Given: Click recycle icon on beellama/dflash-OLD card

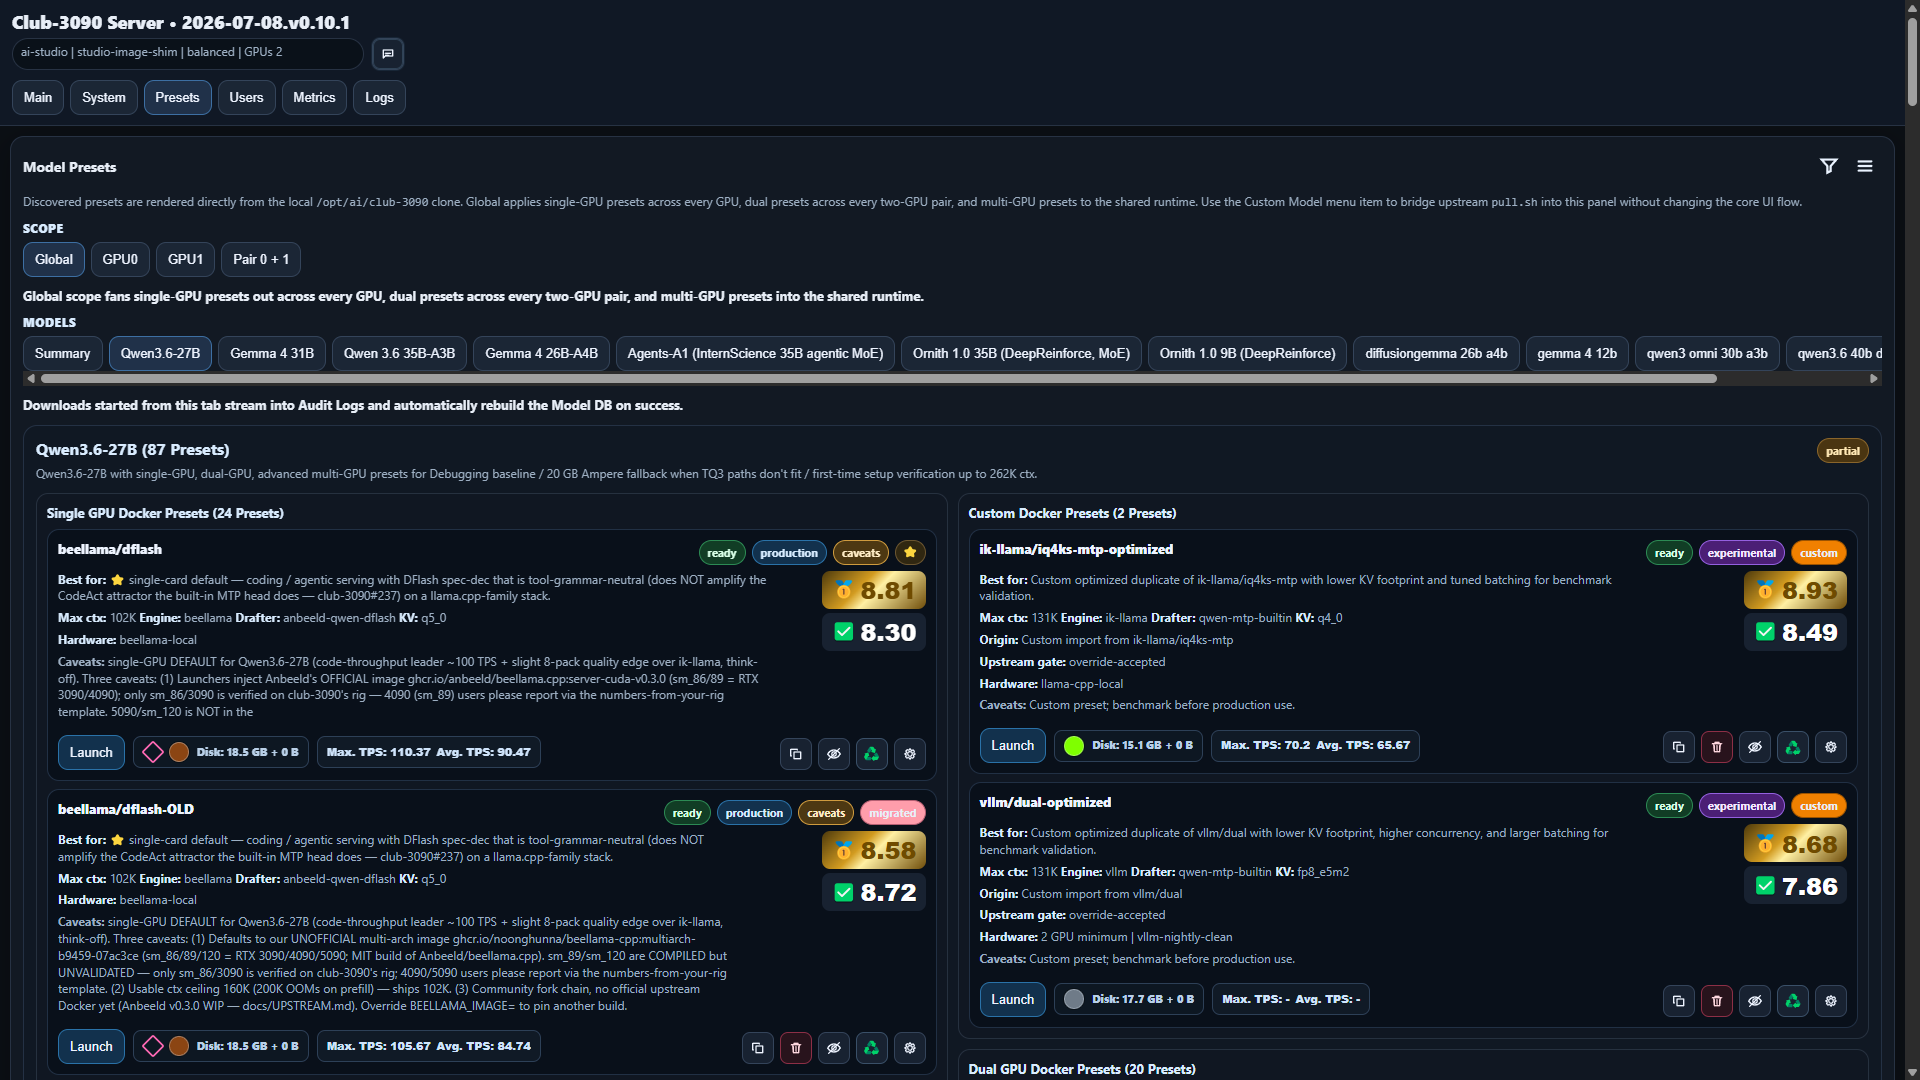Looking at the screenshot, I should click(x=872, y=1048).
